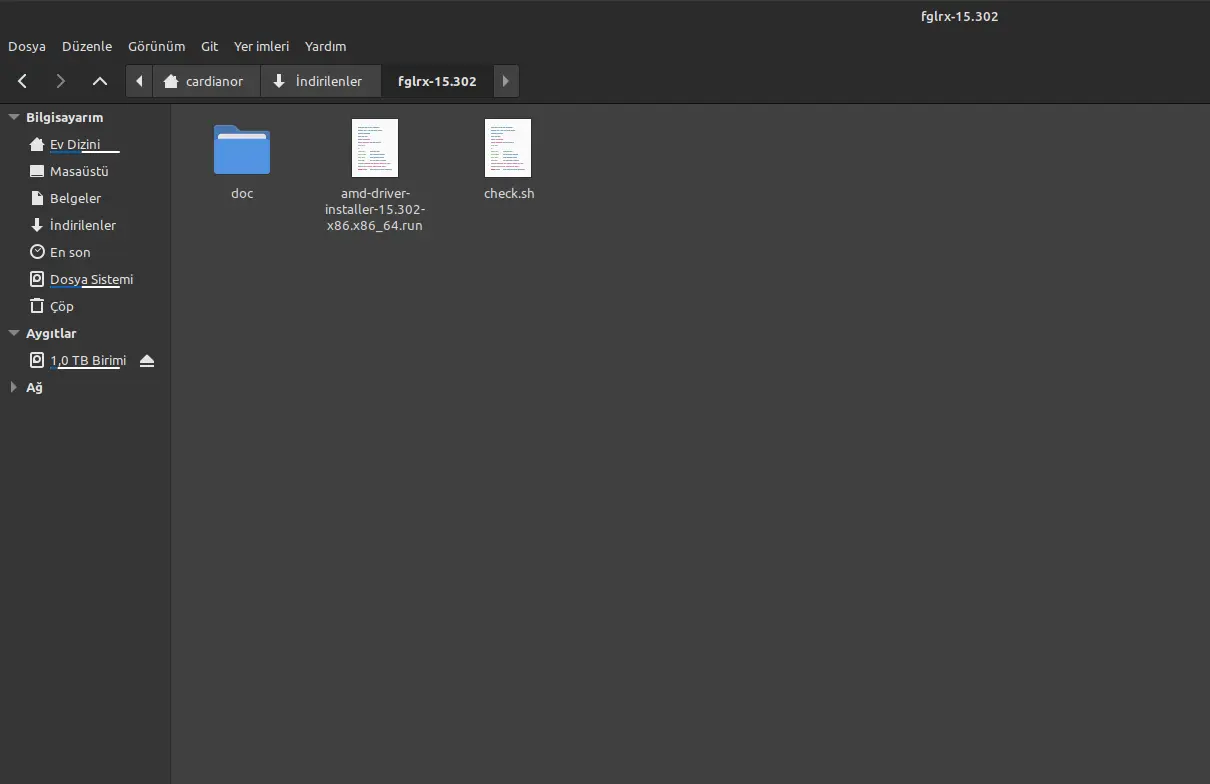Click the İndirilenler download arrow icon in the sidebar

[x=37, y=225]
